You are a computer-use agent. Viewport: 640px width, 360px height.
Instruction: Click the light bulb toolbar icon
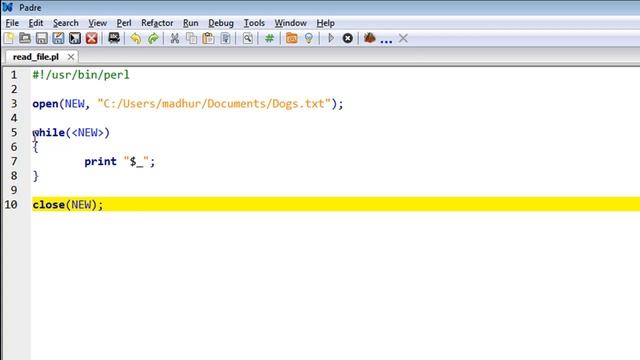[309, 38]
